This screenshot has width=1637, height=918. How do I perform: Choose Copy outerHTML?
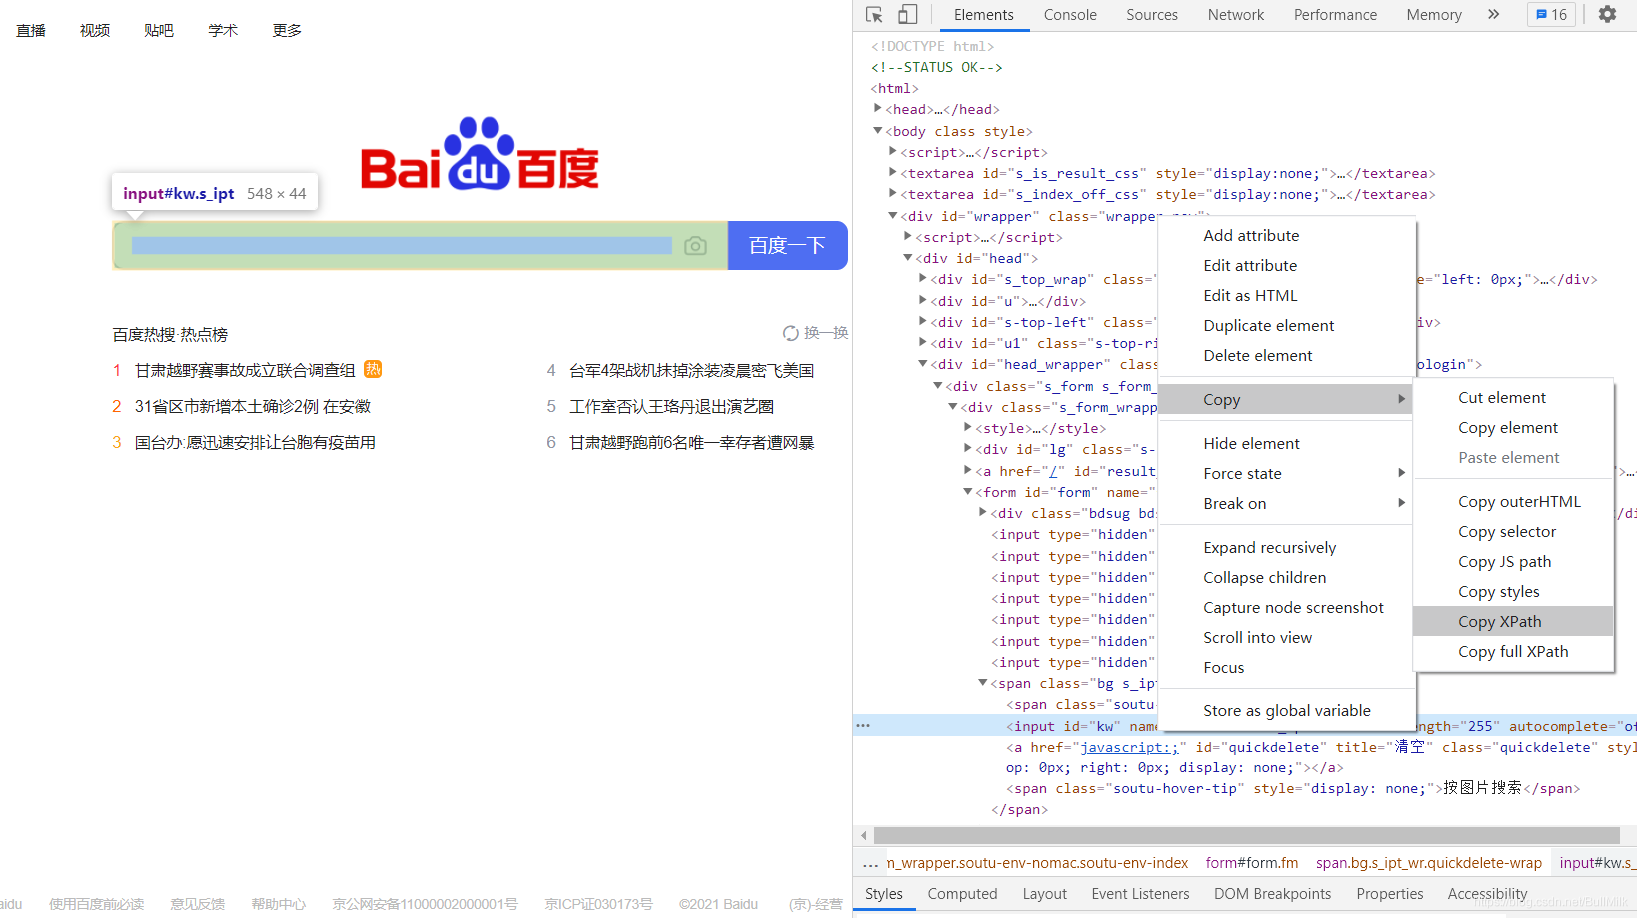(1513, 501)
